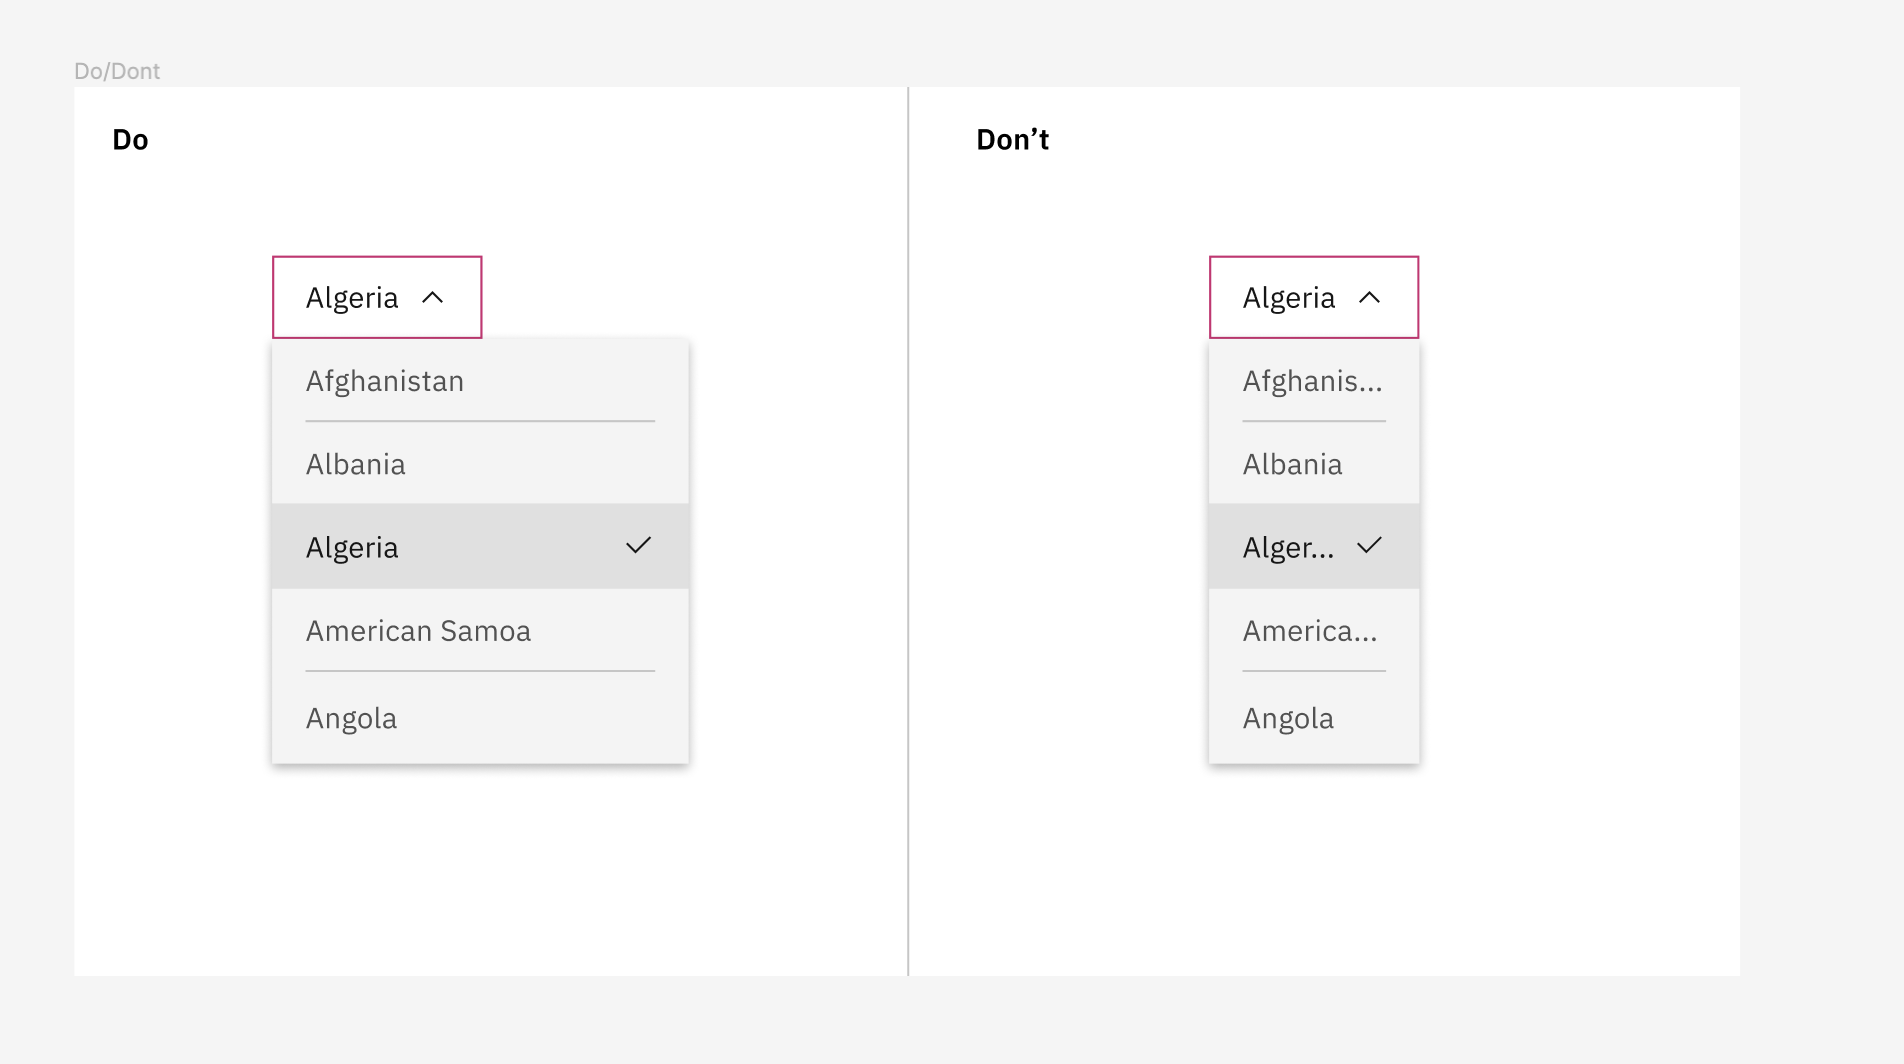Click the Do/Dont caption text

(117, 71)
